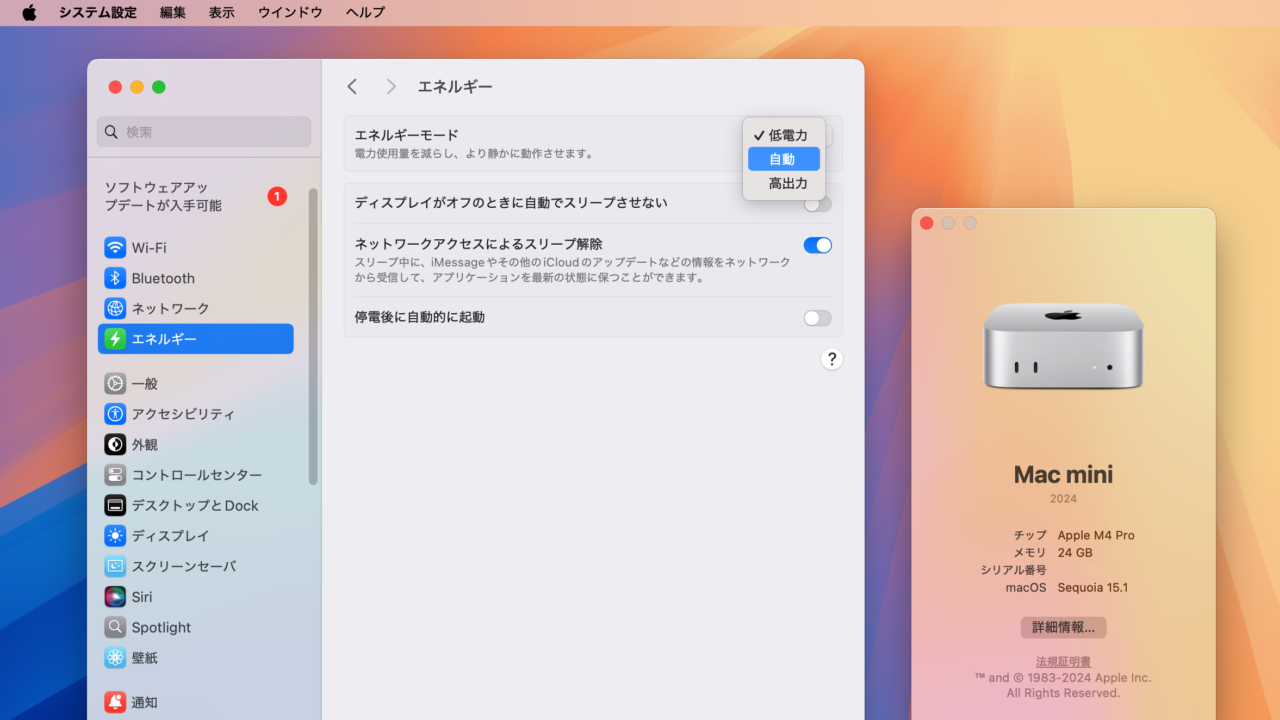Viewport: 1280px width, 720px height.
Task: Click the Mac mini image
Action: point(1063,346)
